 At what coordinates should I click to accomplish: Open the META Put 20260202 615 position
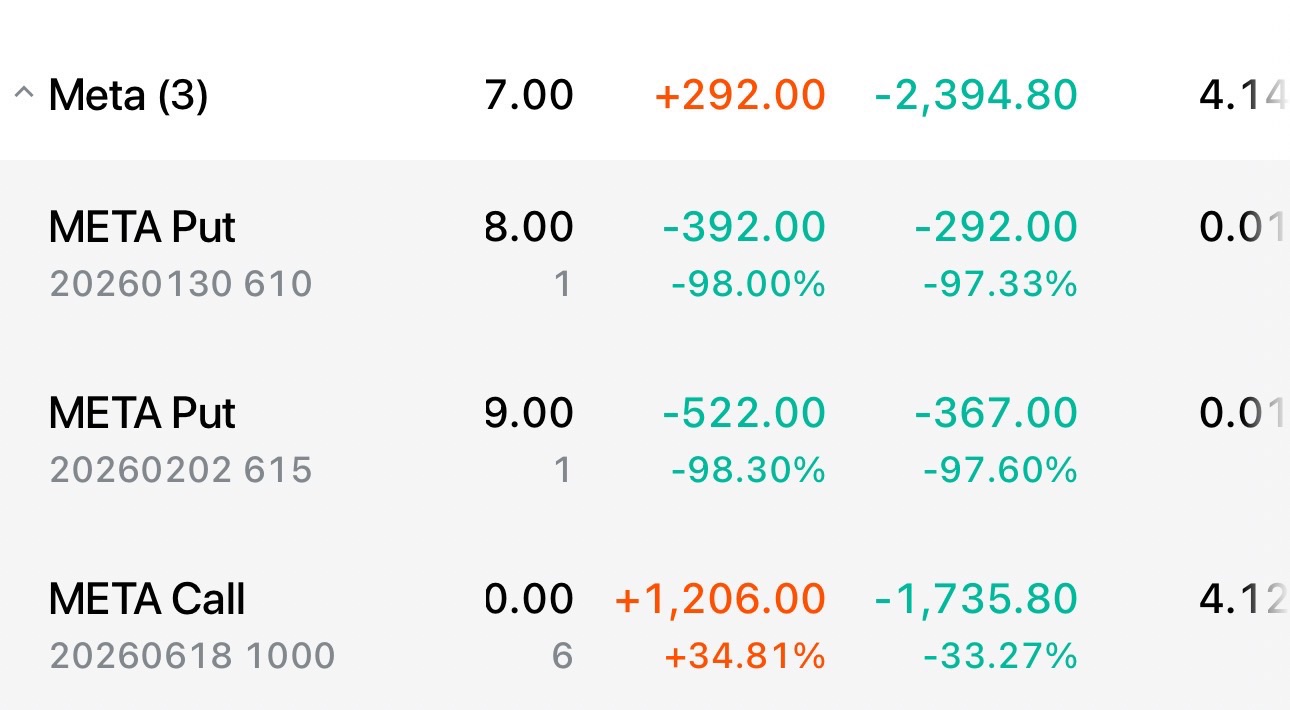coord(142,413)
